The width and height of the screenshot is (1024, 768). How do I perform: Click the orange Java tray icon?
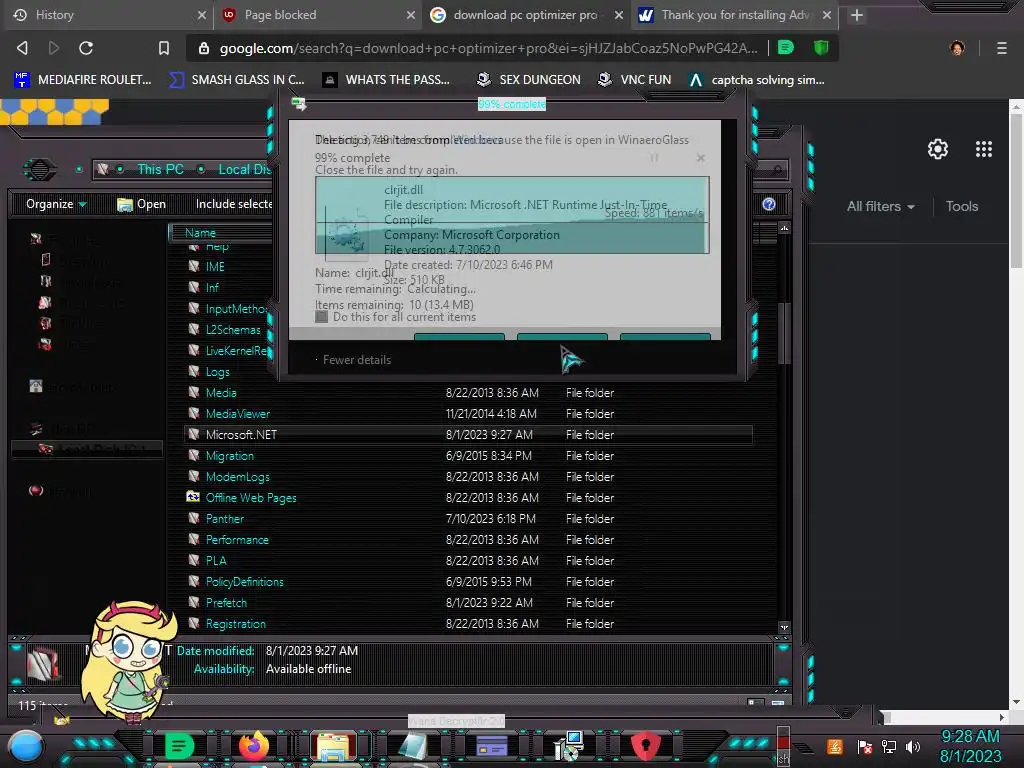tap(835, 746)
